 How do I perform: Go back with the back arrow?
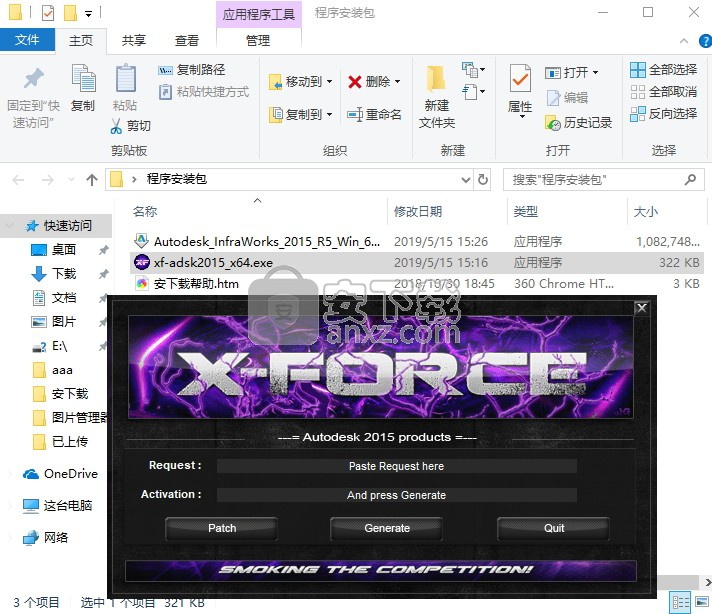click(18, 180)
